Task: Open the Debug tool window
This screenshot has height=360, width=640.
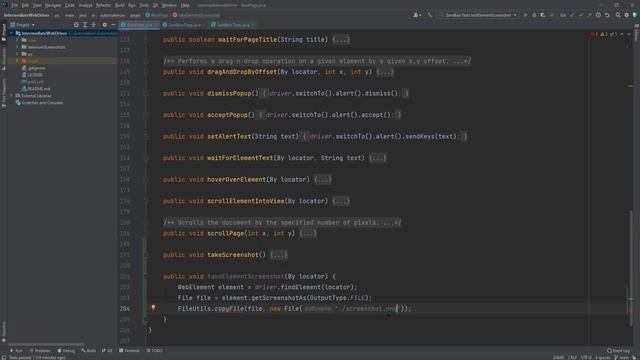Action: (x=66, y=351)
